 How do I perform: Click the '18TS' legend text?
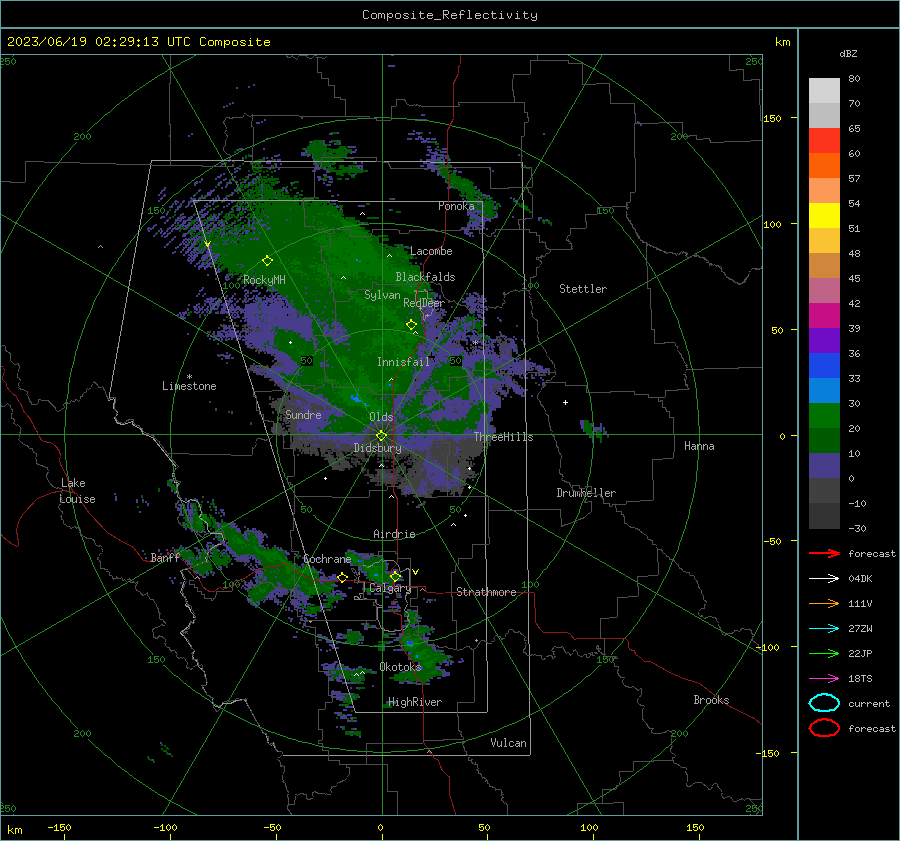860,679
